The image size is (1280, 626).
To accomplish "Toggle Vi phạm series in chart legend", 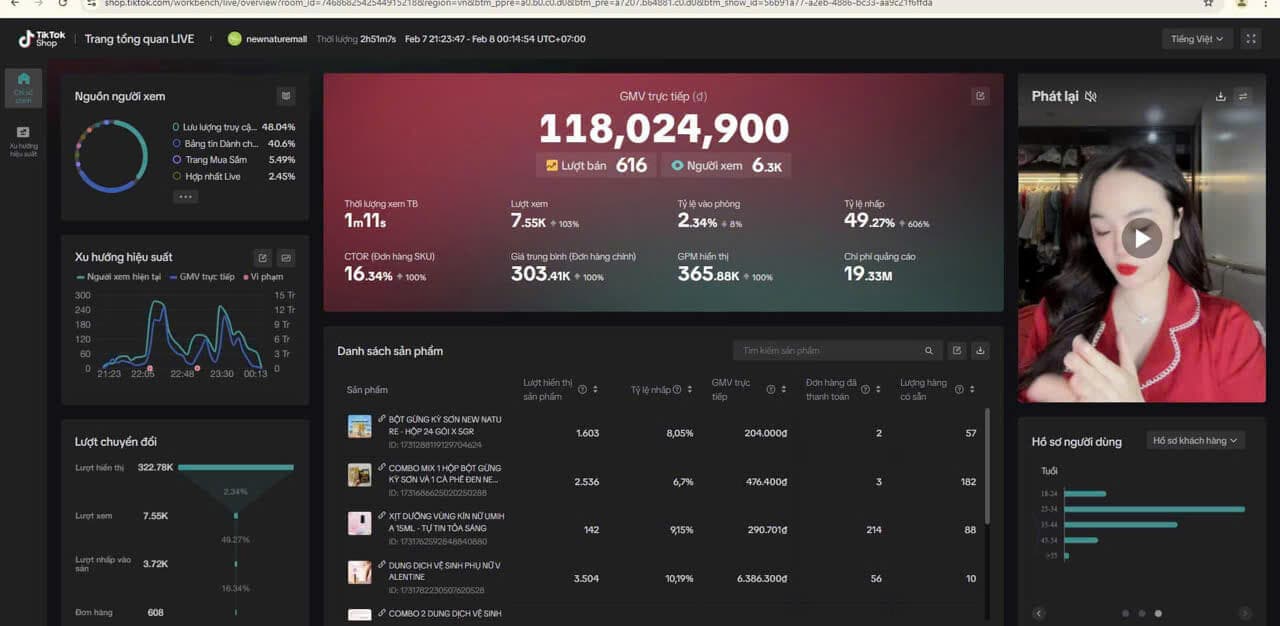I will [x=263, y=277].
